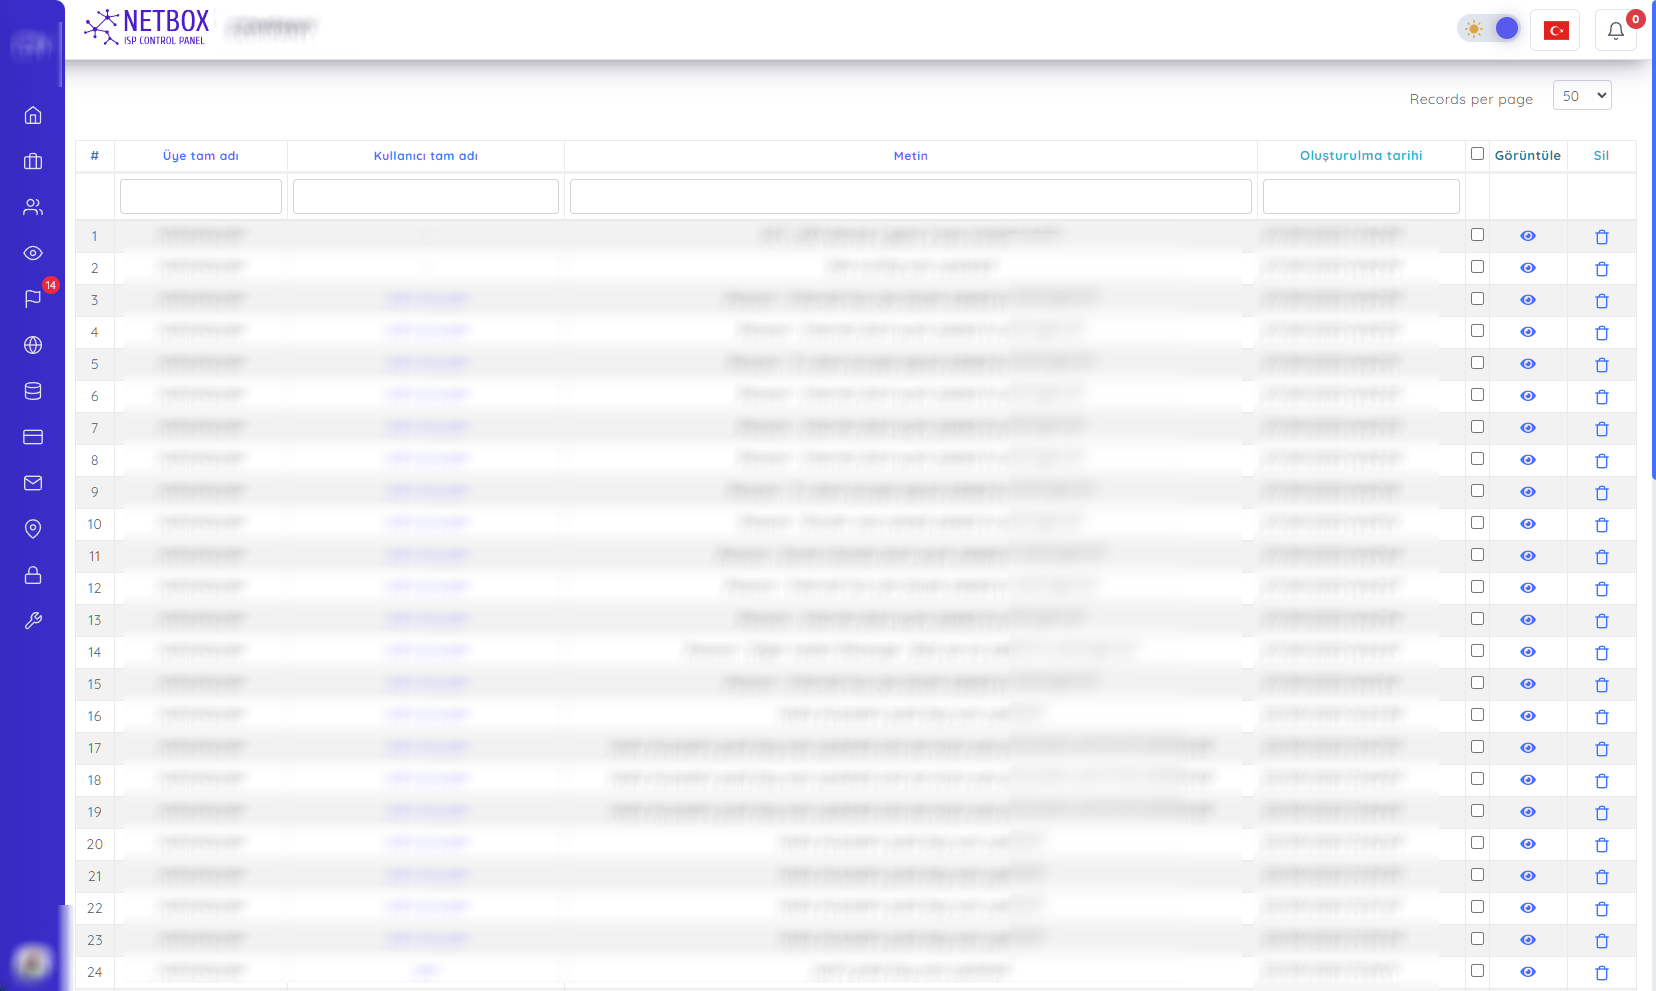Open the Records per page dropdown

click(1581, 96)
